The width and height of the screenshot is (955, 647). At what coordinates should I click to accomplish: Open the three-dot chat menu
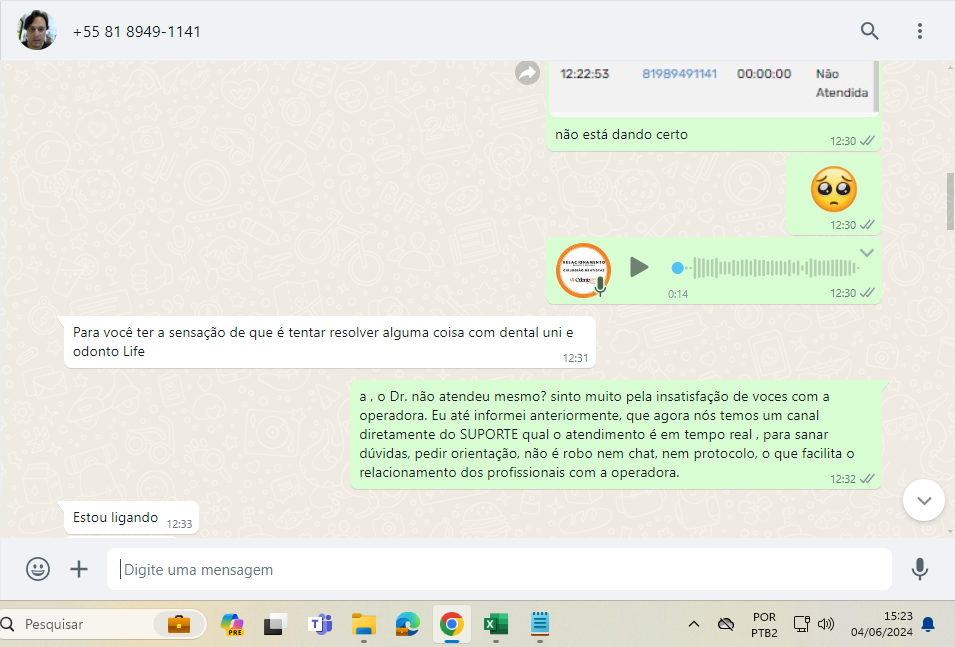[919, 31]
